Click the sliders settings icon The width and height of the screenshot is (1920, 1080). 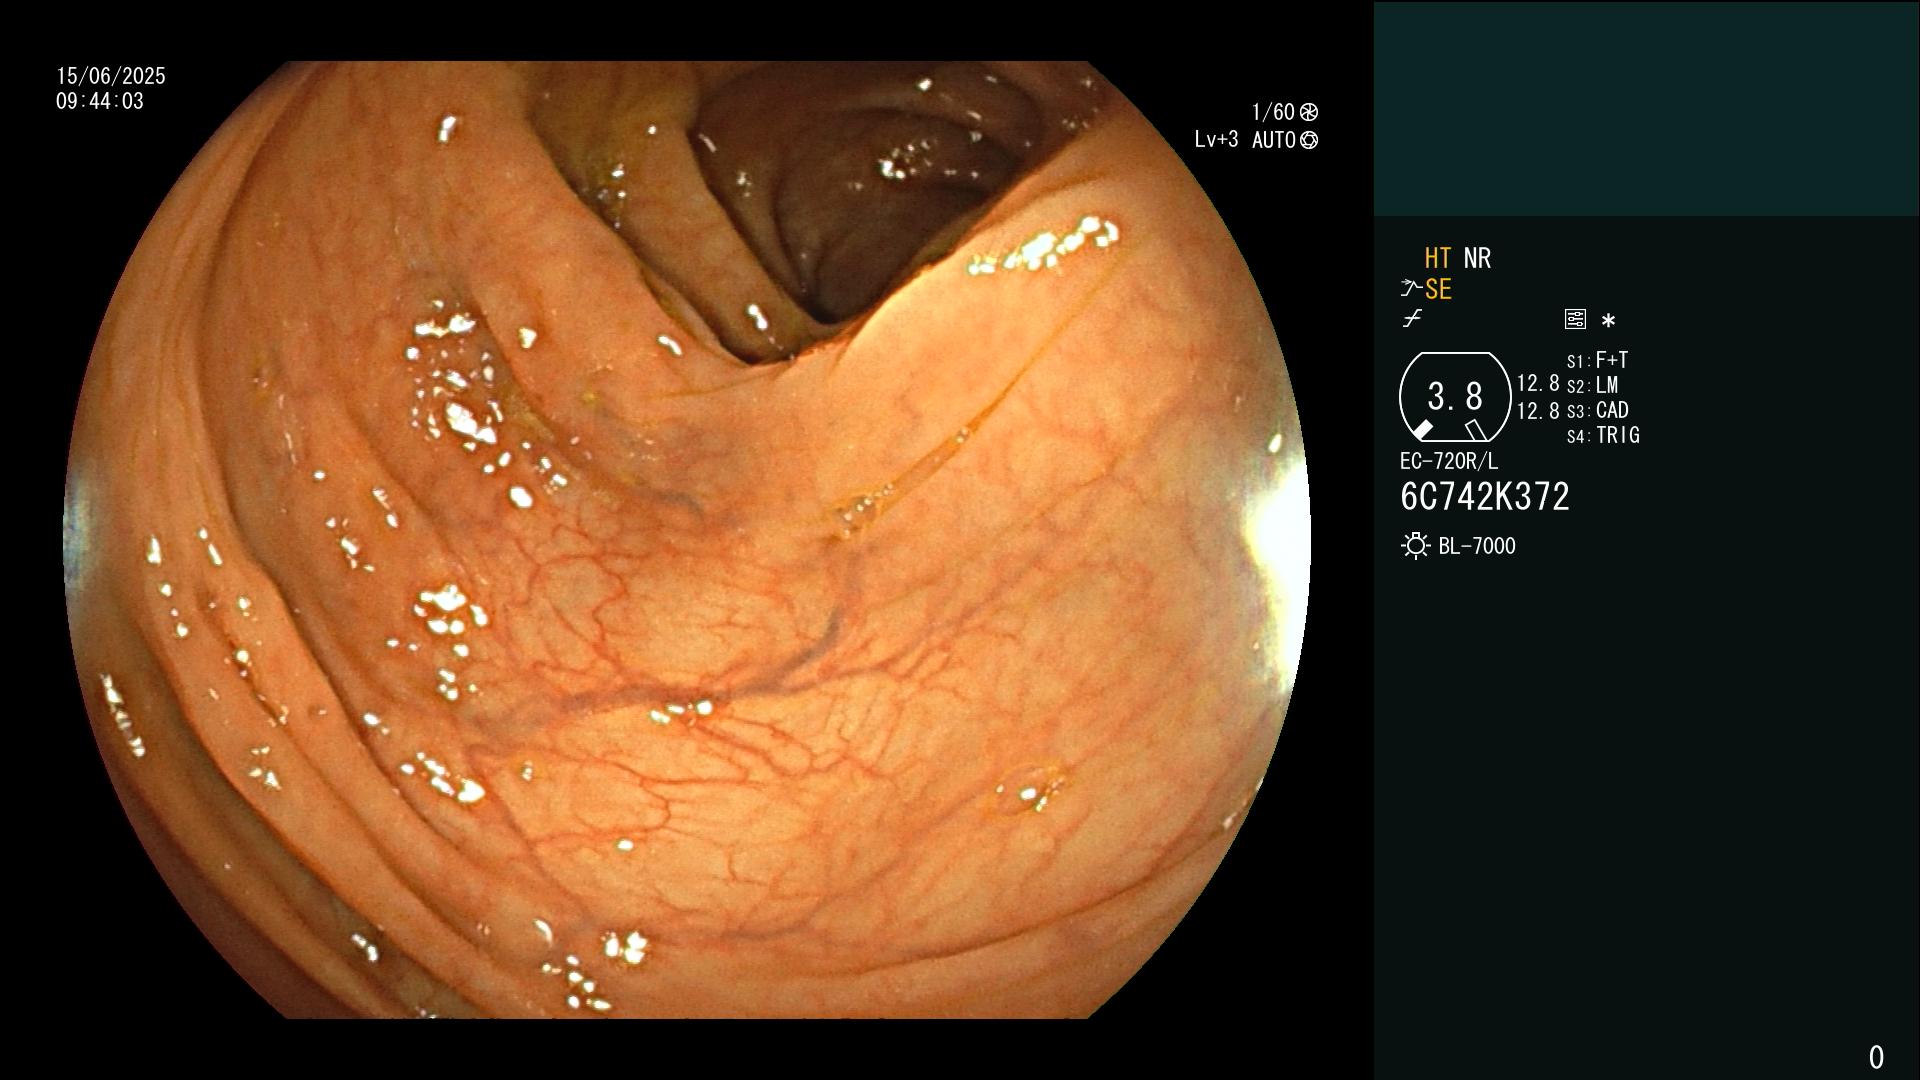tap(1575, 319)
